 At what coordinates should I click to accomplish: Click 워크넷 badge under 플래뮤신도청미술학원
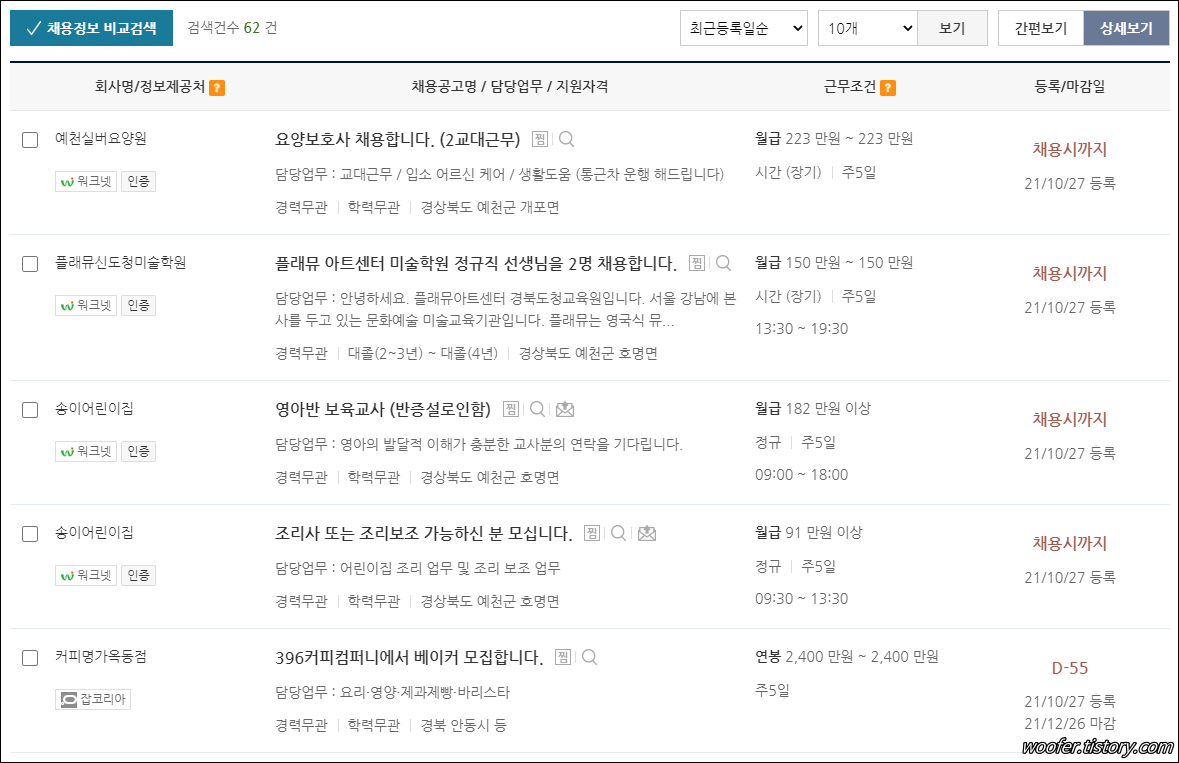(86, 305)
